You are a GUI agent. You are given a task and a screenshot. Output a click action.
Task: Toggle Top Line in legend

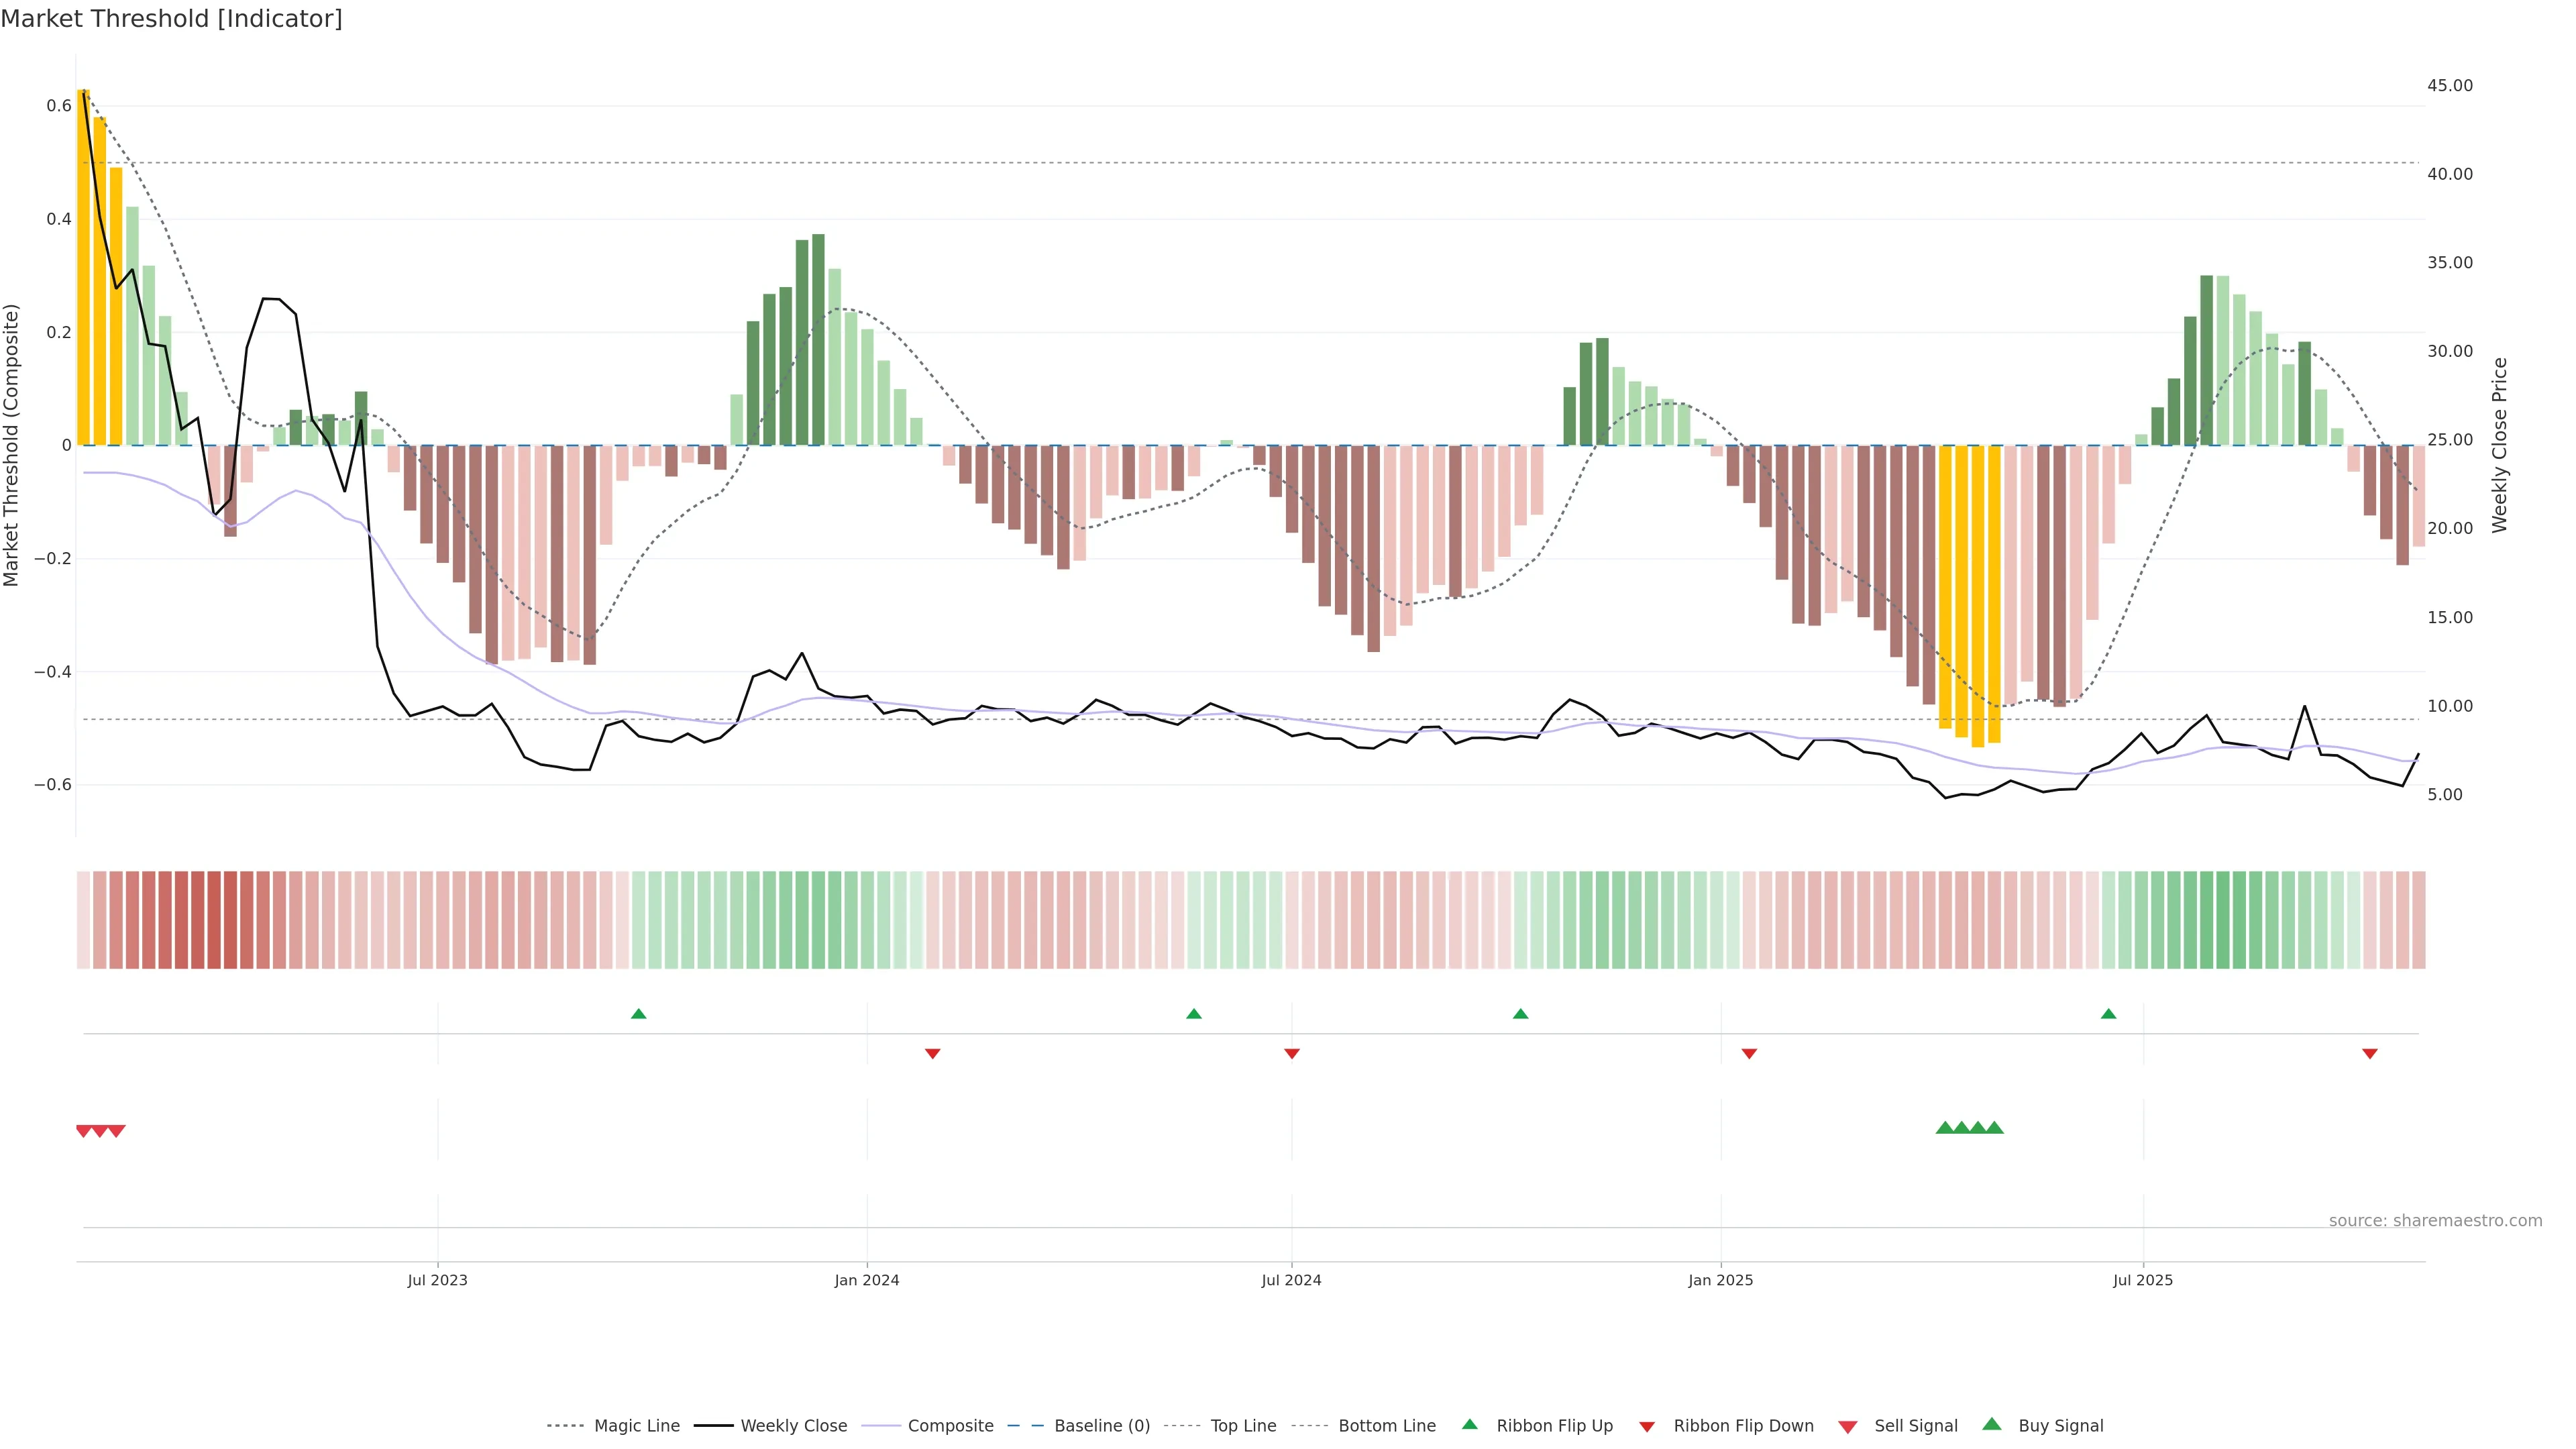click(1242, 1425)
